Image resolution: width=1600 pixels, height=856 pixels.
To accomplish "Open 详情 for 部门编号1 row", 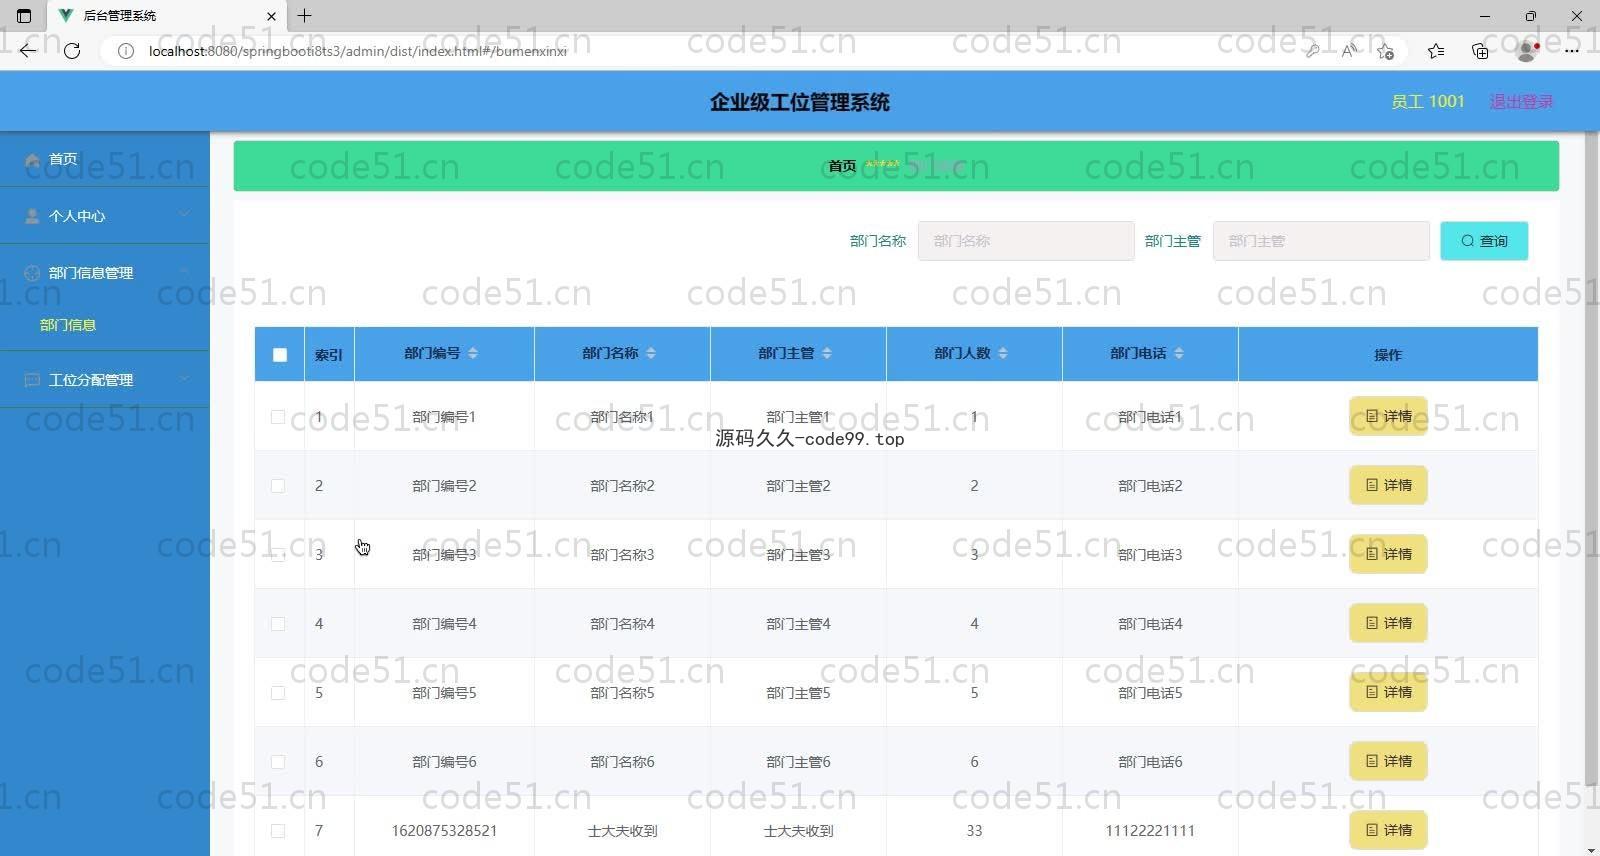I will pos(1388,416).
